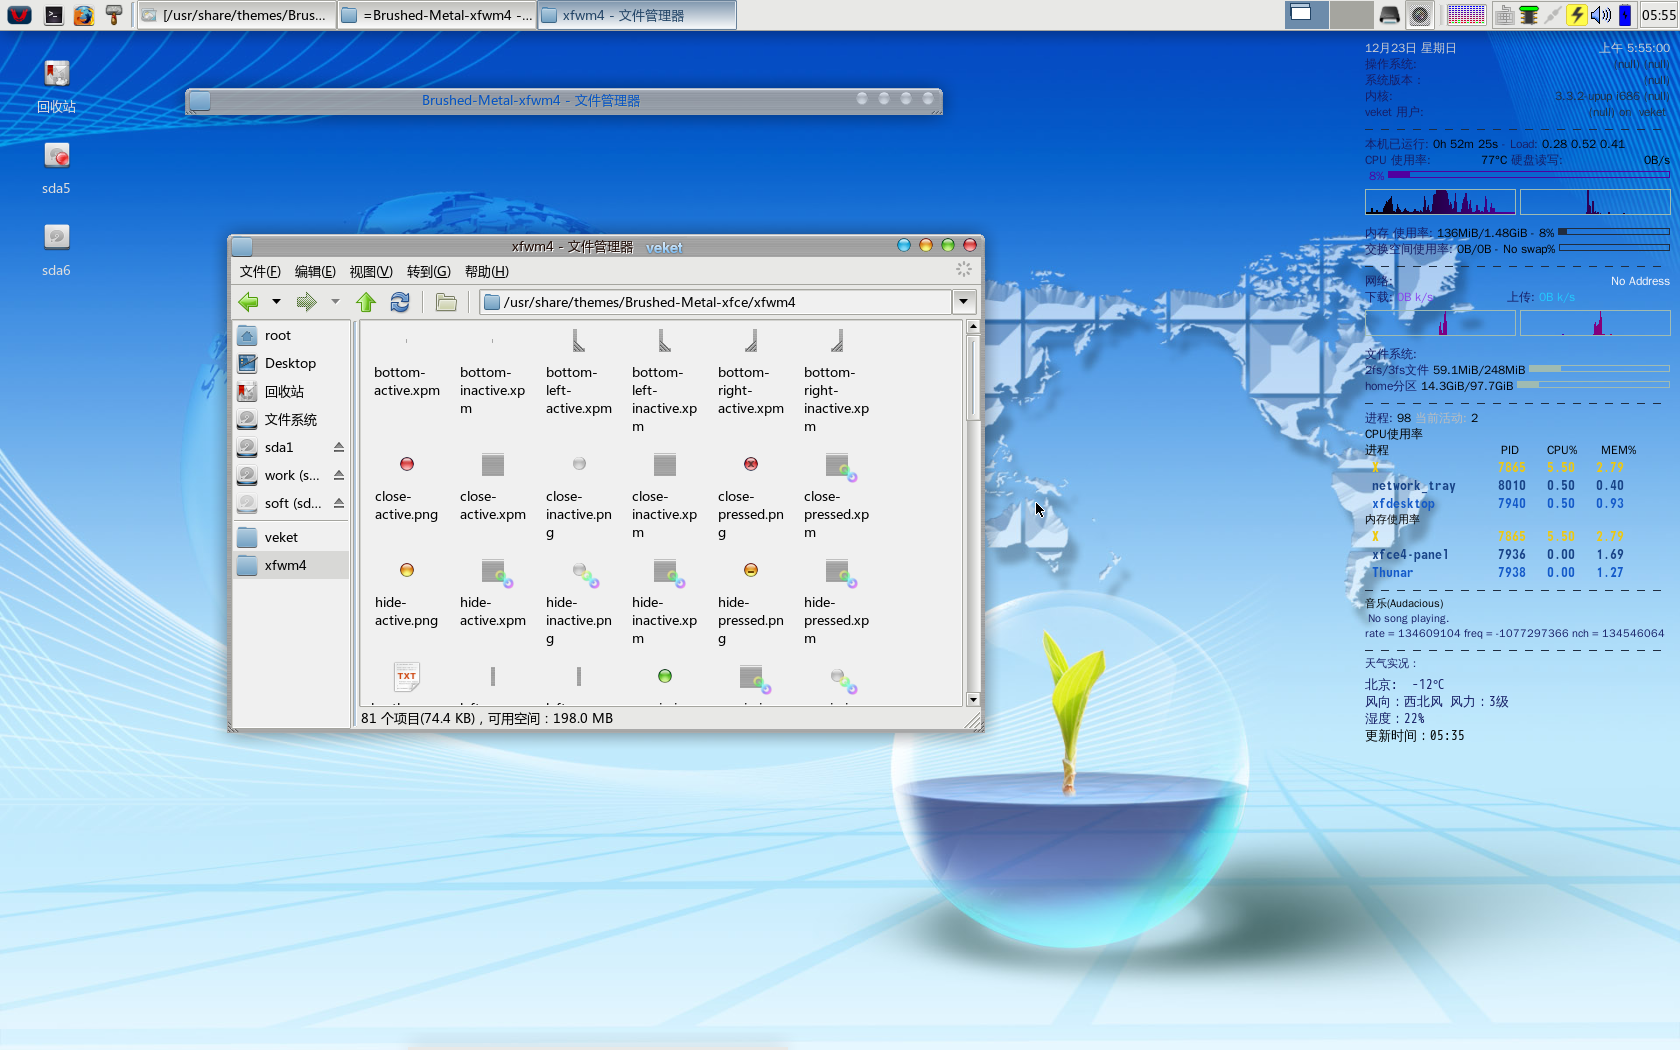Select the hide-active.xpm file icon
1680x1050 pixels.
tap(495, 572)
